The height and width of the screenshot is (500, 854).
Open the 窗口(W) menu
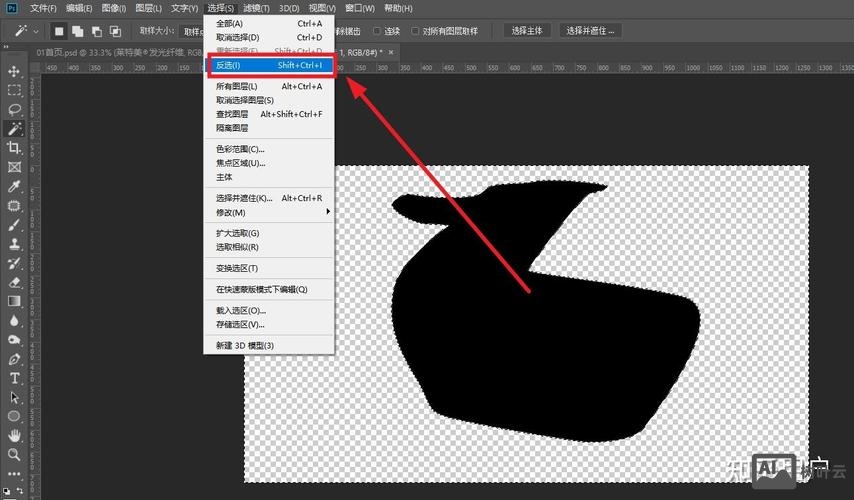point(359,8)
